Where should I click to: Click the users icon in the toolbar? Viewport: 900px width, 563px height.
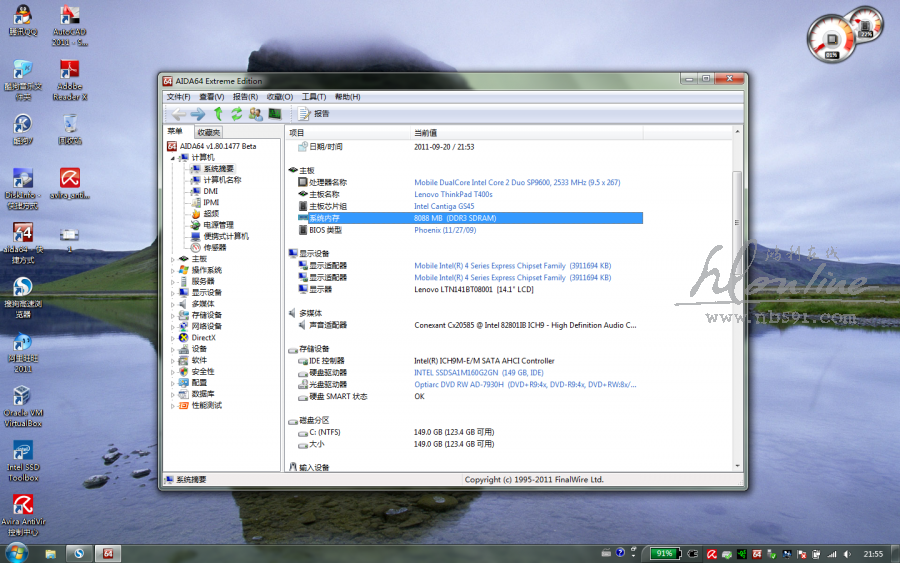(x=255, y=114)
